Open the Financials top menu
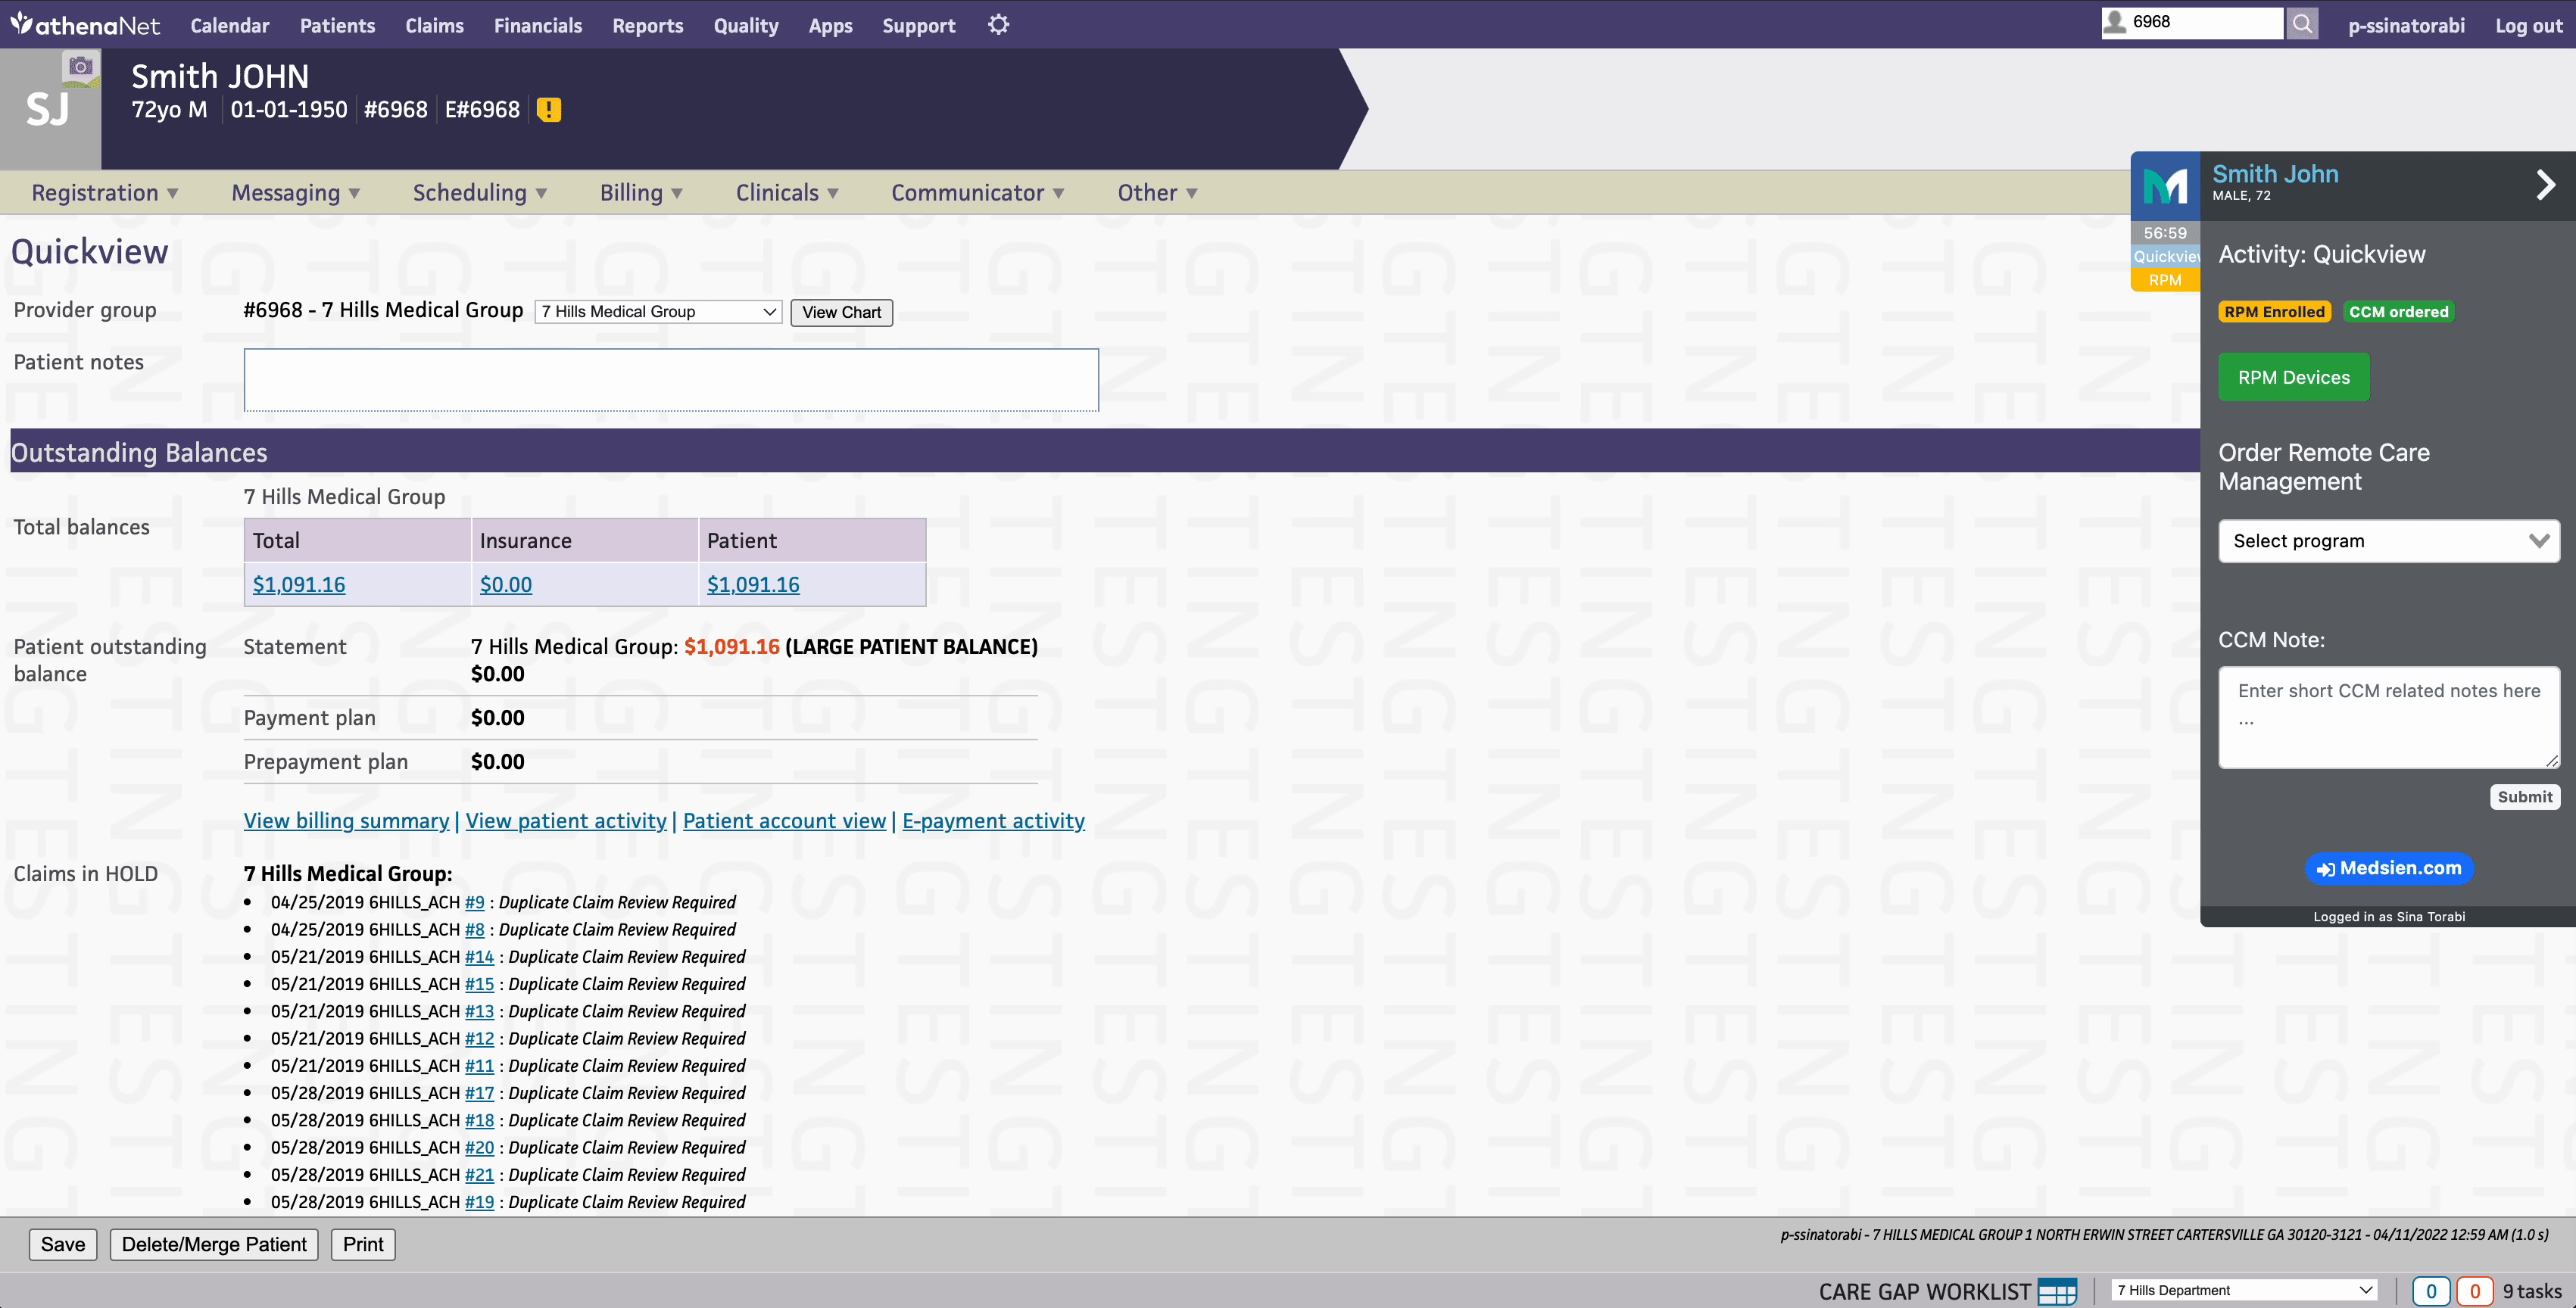The width and height of the screenshot is (2576, 1308). 537,25
